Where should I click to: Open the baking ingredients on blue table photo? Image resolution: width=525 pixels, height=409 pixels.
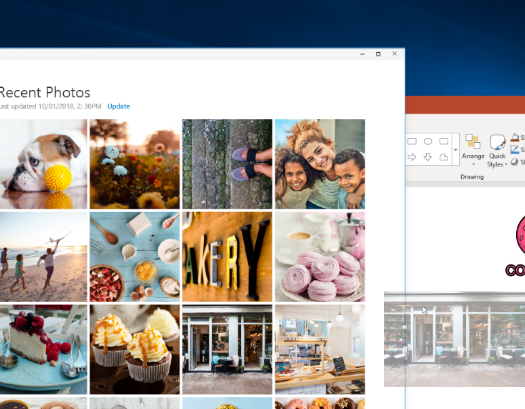(135, 257)
